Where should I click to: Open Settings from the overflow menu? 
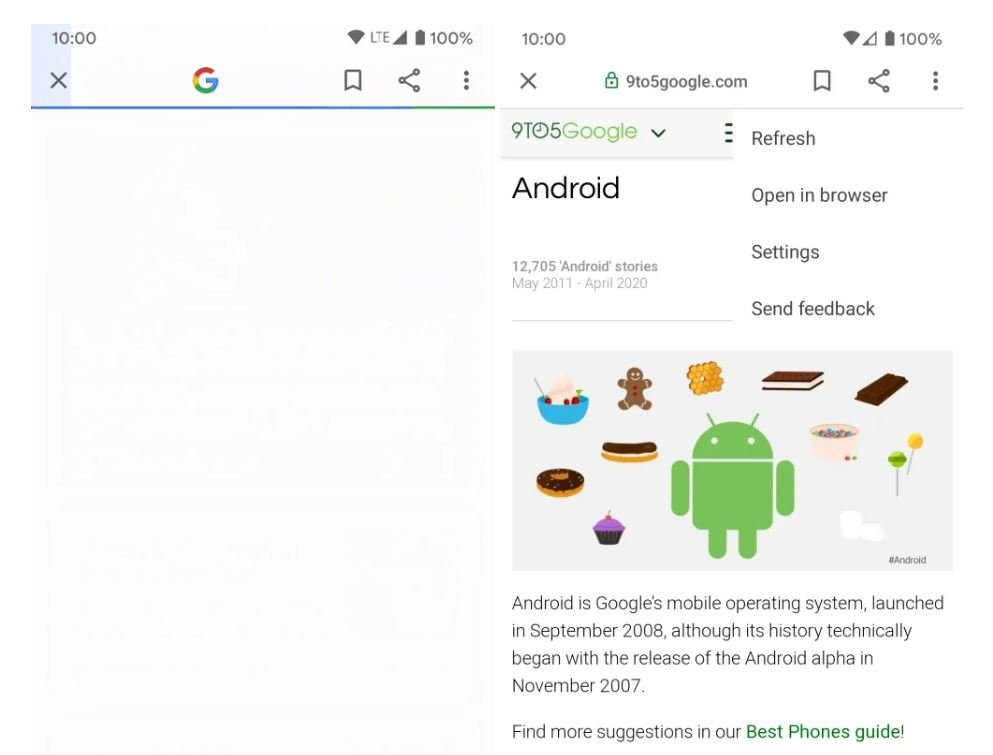785,252
